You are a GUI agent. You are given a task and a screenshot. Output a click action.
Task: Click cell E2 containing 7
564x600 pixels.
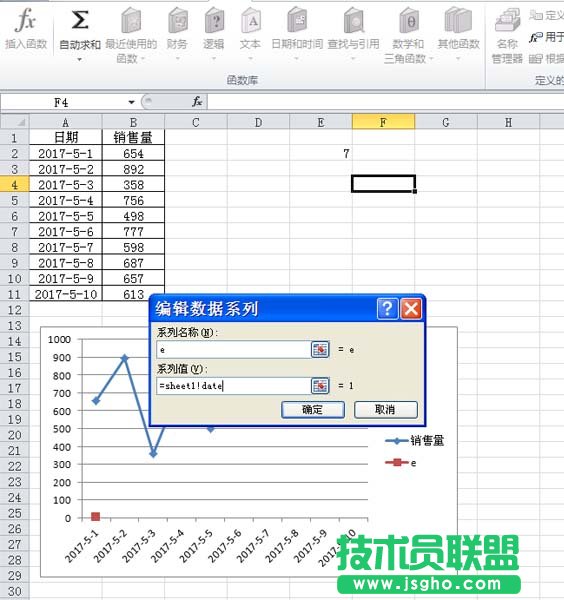321,153
